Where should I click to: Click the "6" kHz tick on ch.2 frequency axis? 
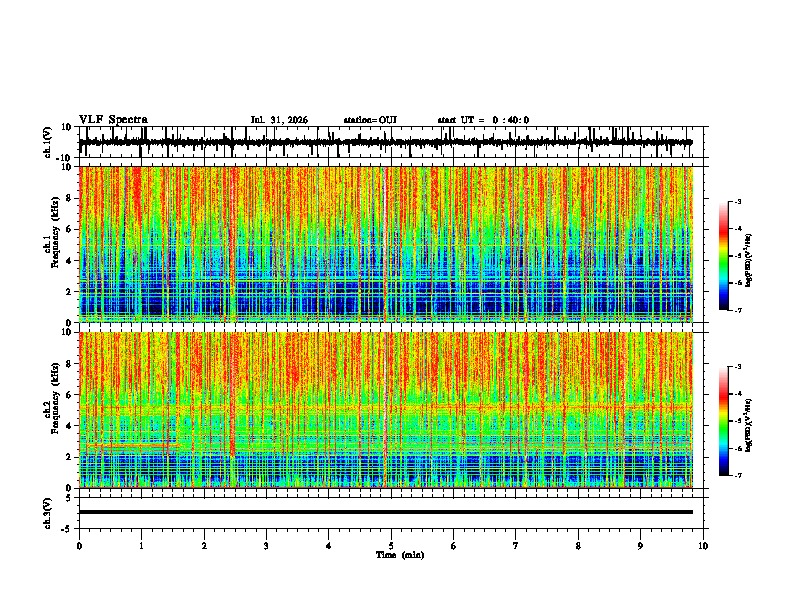69,395
